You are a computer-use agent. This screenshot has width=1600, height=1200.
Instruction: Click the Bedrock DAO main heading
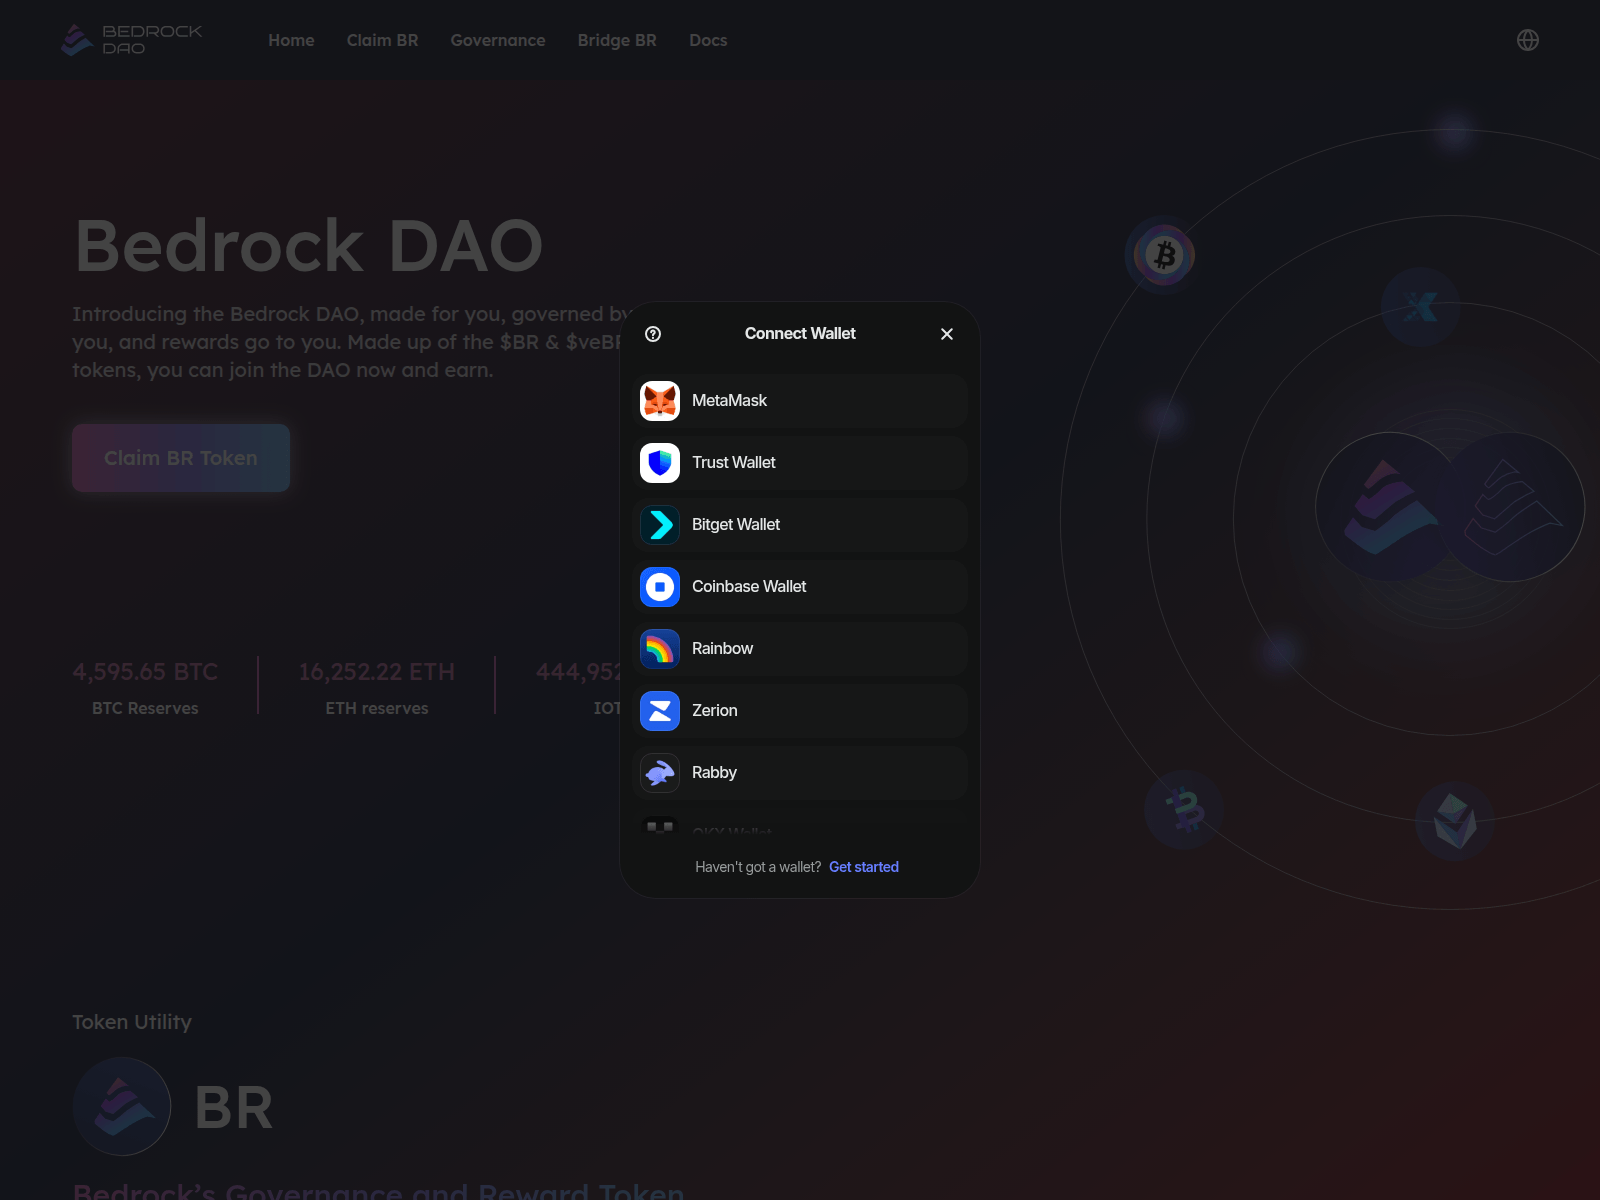(x=309, y=246)
